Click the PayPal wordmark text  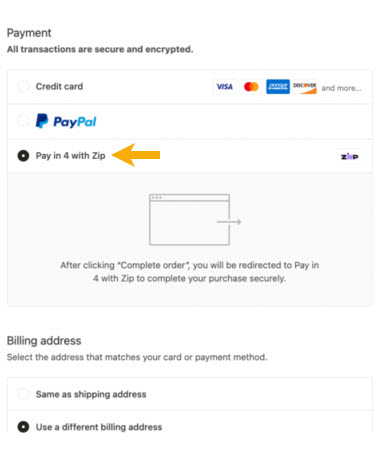pyautogui.click(x=75, y=122)
